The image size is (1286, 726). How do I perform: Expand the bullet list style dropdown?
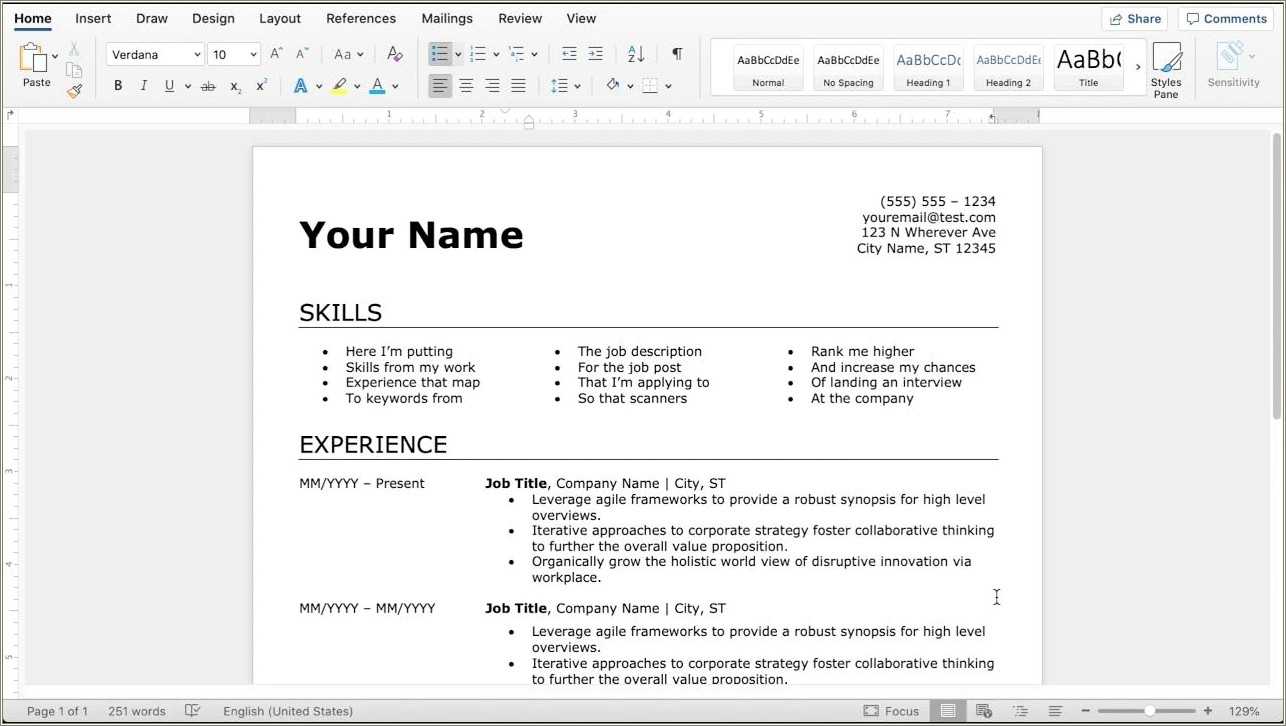(x=458, y=54)
